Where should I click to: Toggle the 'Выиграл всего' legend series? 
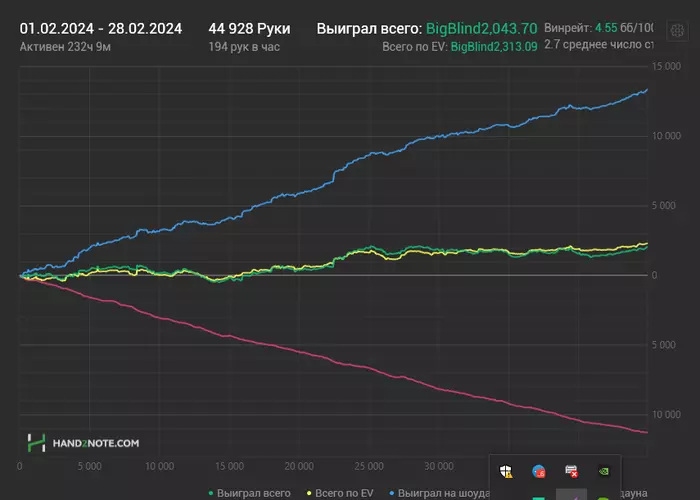tap(250, 493)
